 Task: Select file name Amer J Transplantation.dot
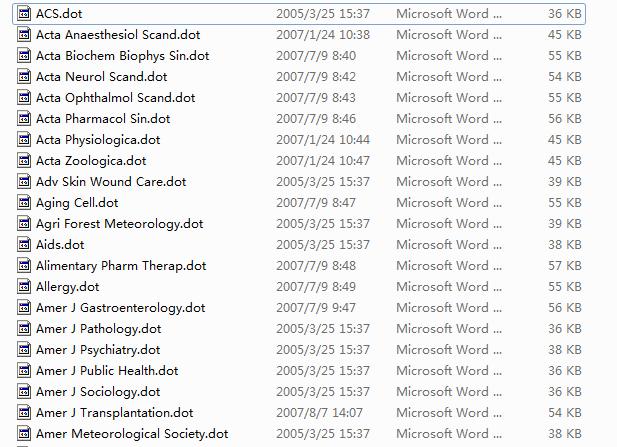115,413
